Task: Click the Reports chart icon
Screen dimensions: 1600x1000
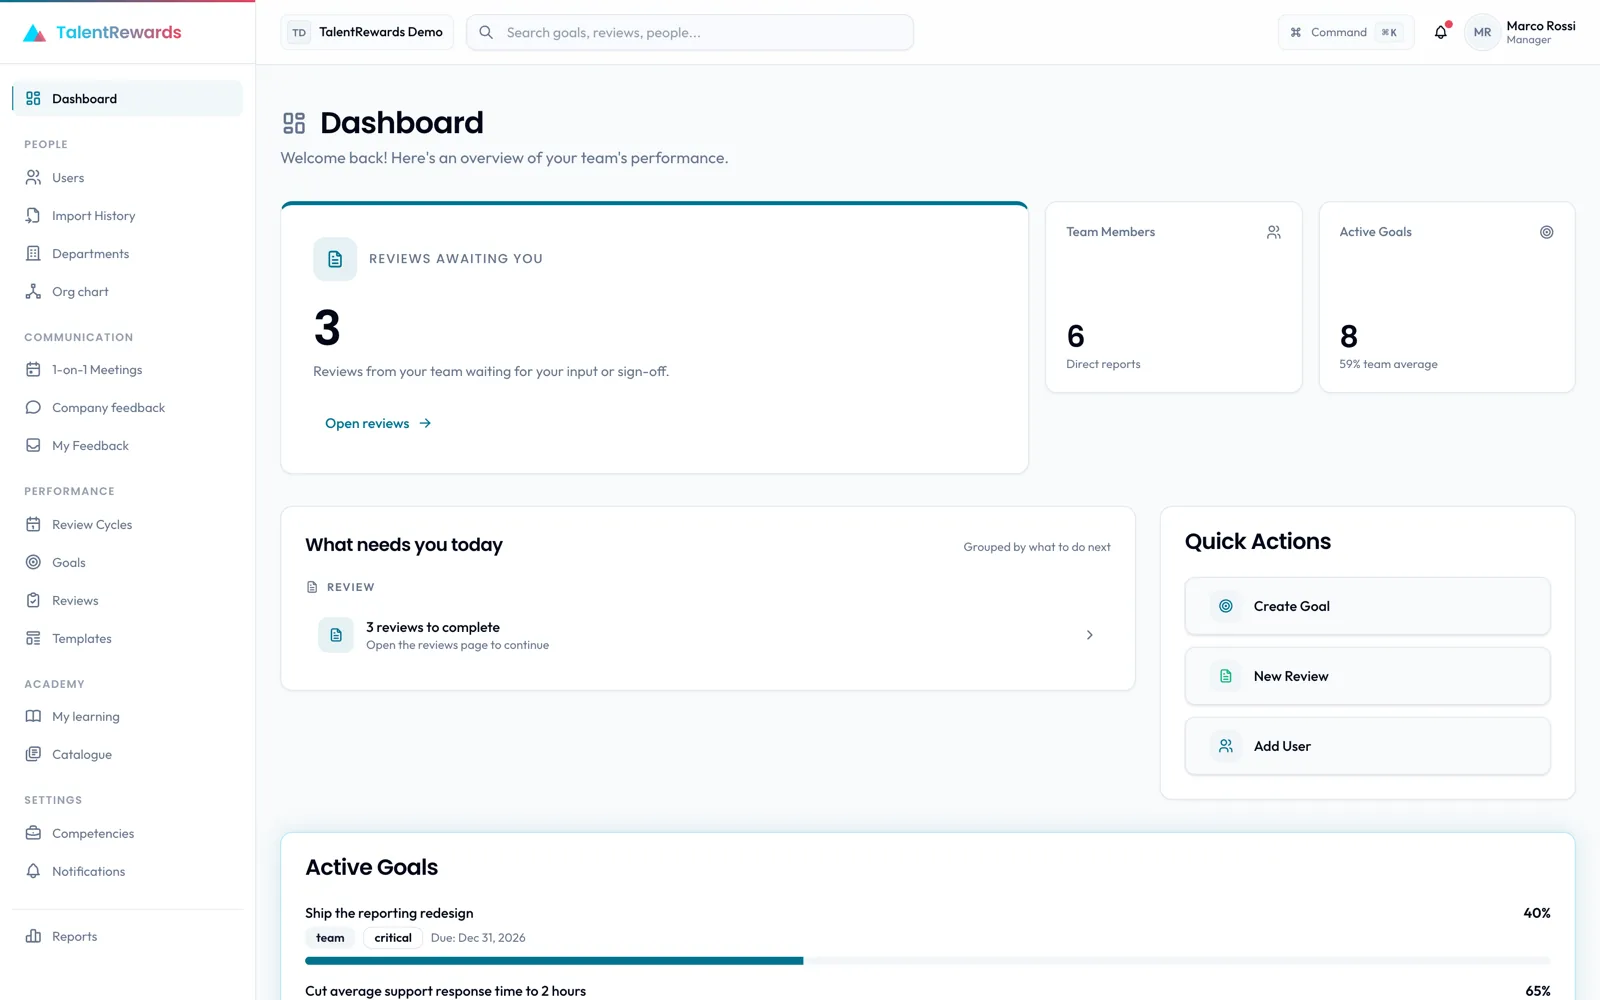Action: [x=33, y=936]
